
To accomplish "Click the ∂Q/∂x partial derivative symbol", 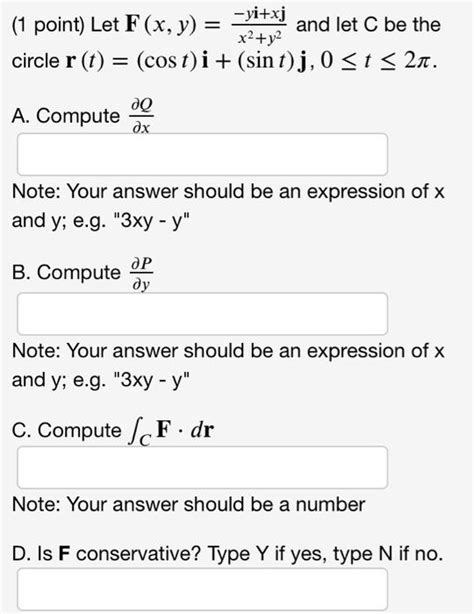I will point(141,116).
